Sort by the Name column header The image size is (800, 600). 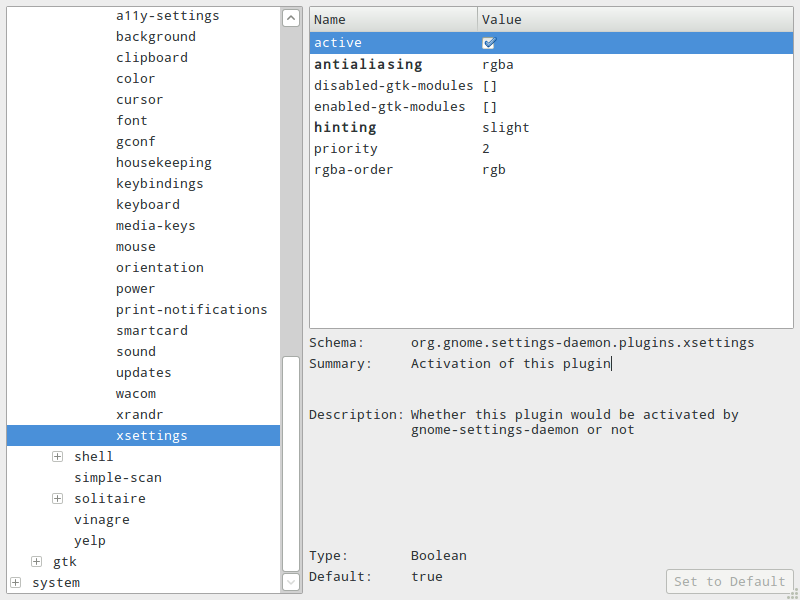(393, 20)
